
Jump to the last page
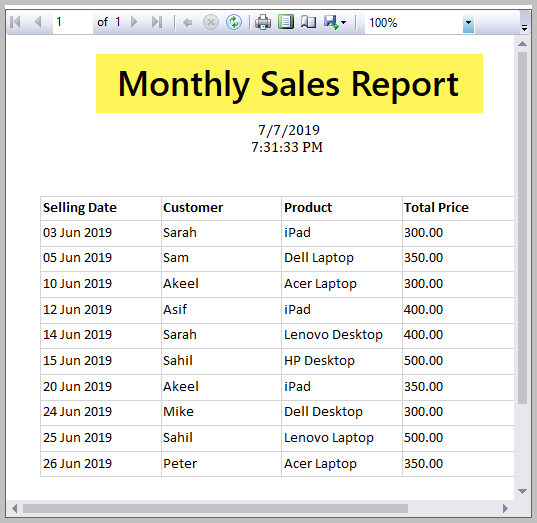tap(157, 22)
